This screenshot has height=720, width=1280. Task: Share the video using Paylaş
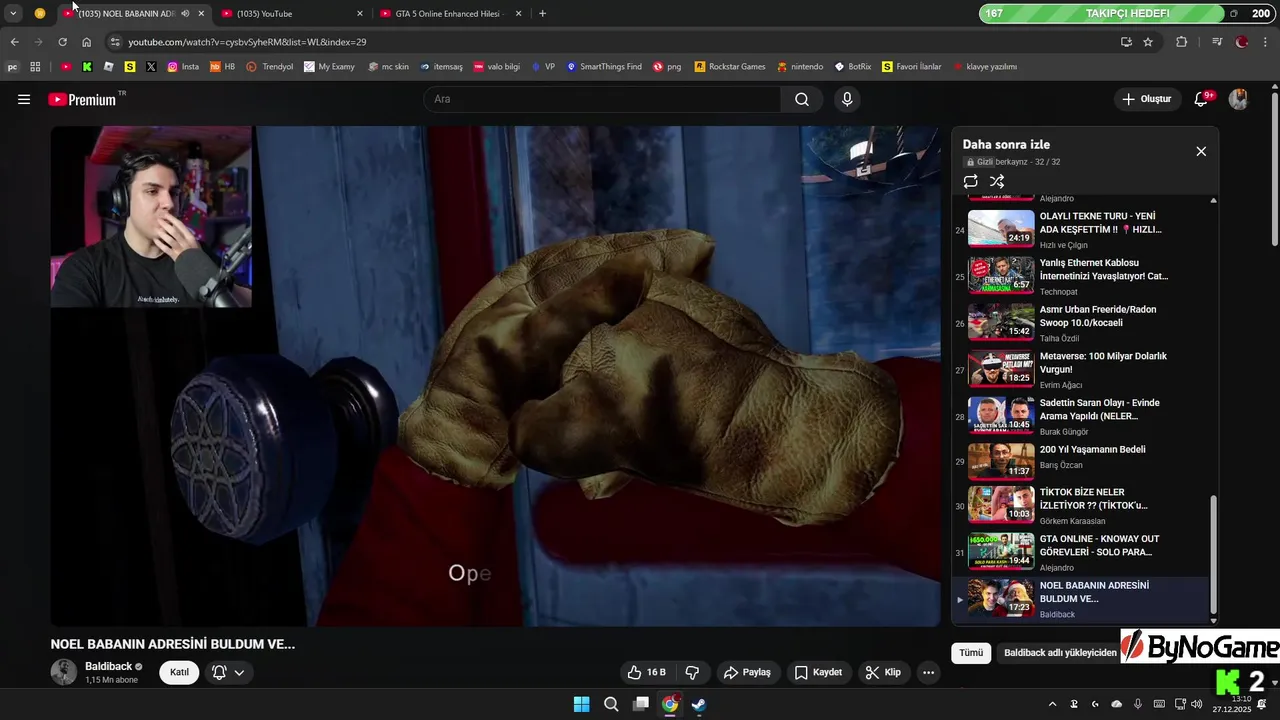tap(747, 672)
